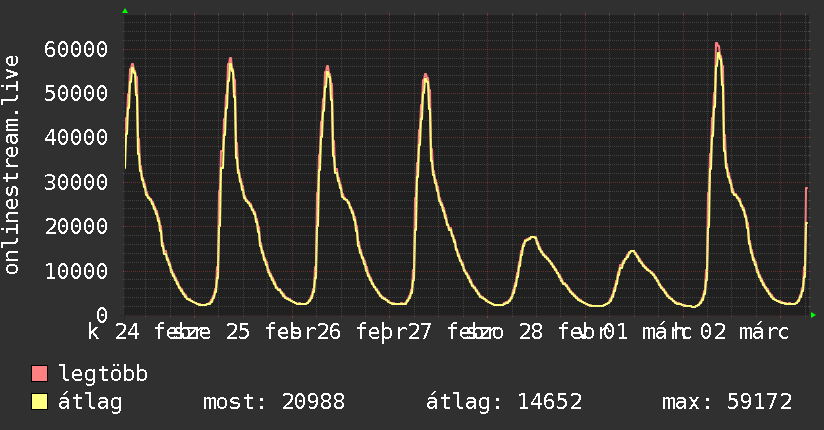Click the 'max: 59172' statistic

tap(727, 402)
